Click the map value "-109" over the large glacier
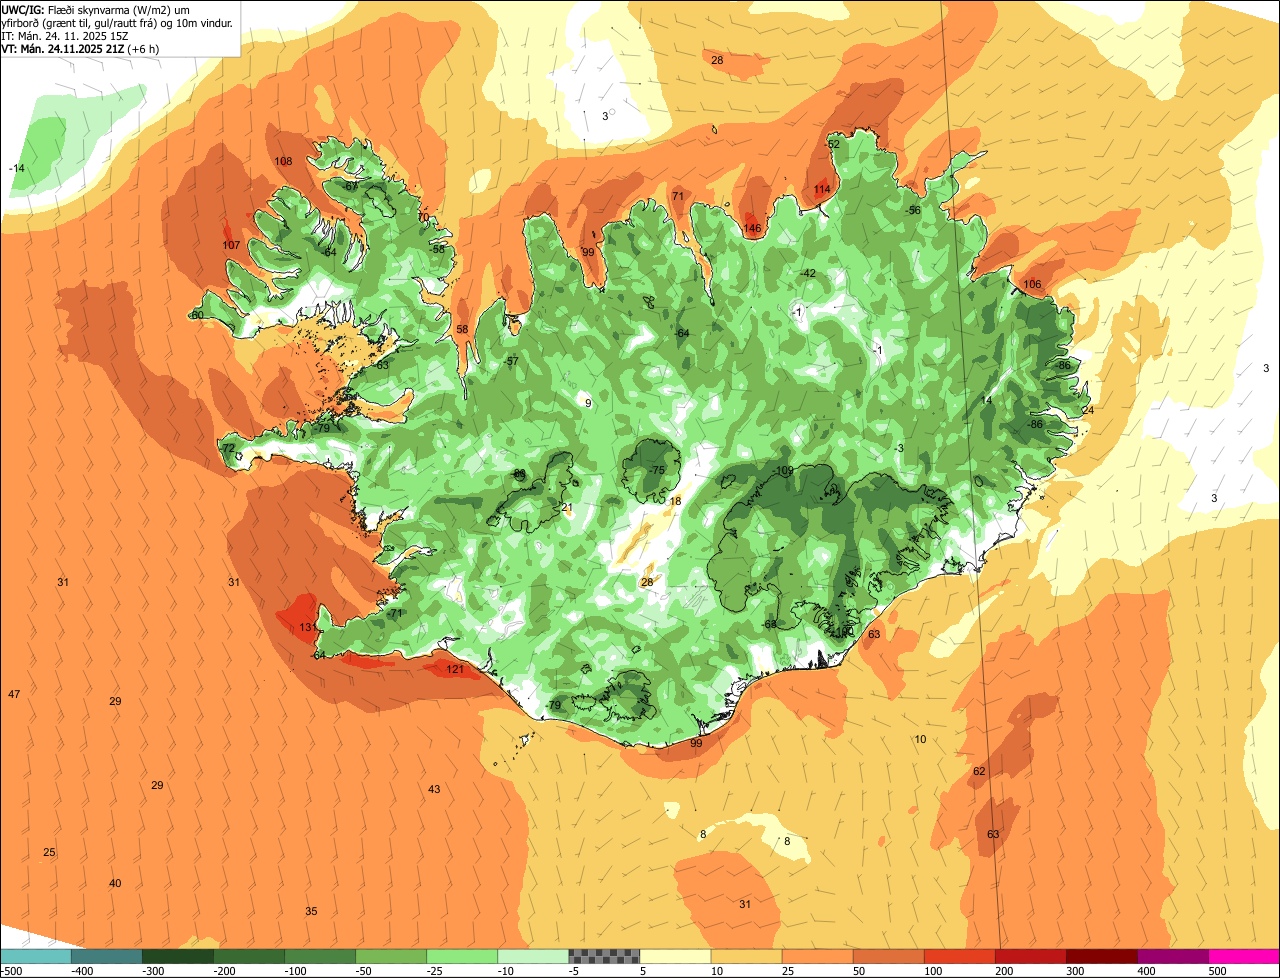 [x=783, y=471]
